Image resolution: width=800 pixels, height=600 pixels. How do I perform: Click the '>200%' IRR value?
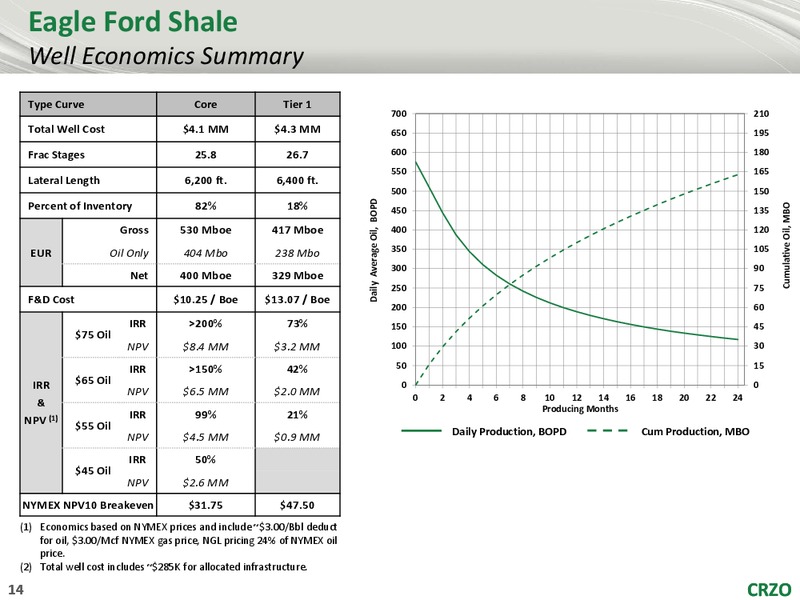coord(206,323)
